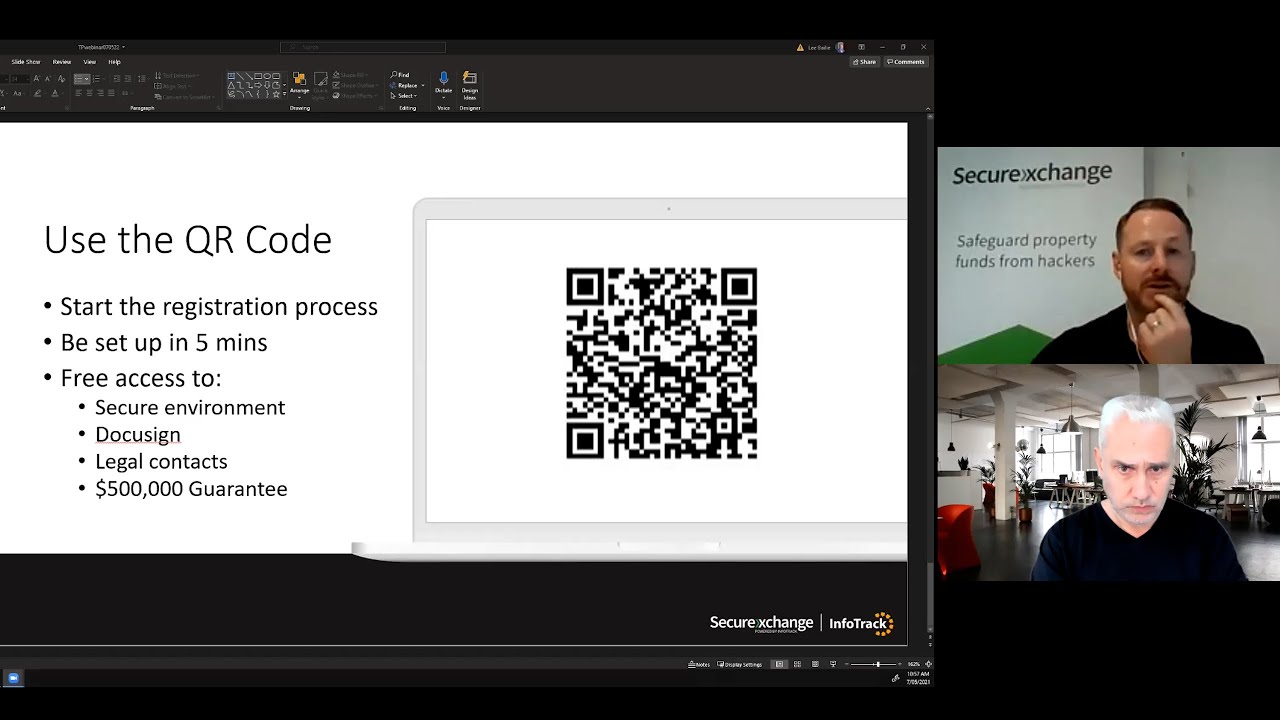Zoom in with the plus button

(901, 664)
